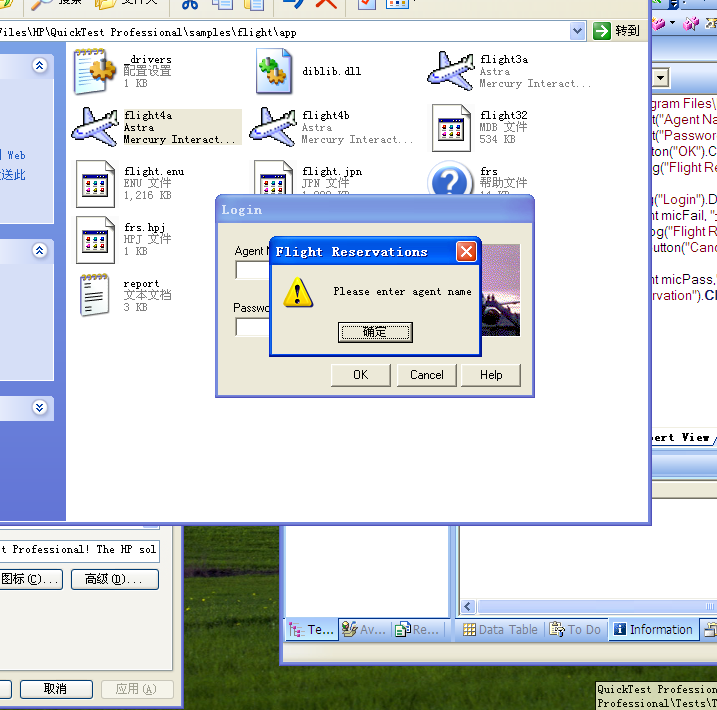The width and height of the screenshot is (717, 710).
Task: Click the Cut scissors icon in Explorer toolbar
Action: point(190,5)
